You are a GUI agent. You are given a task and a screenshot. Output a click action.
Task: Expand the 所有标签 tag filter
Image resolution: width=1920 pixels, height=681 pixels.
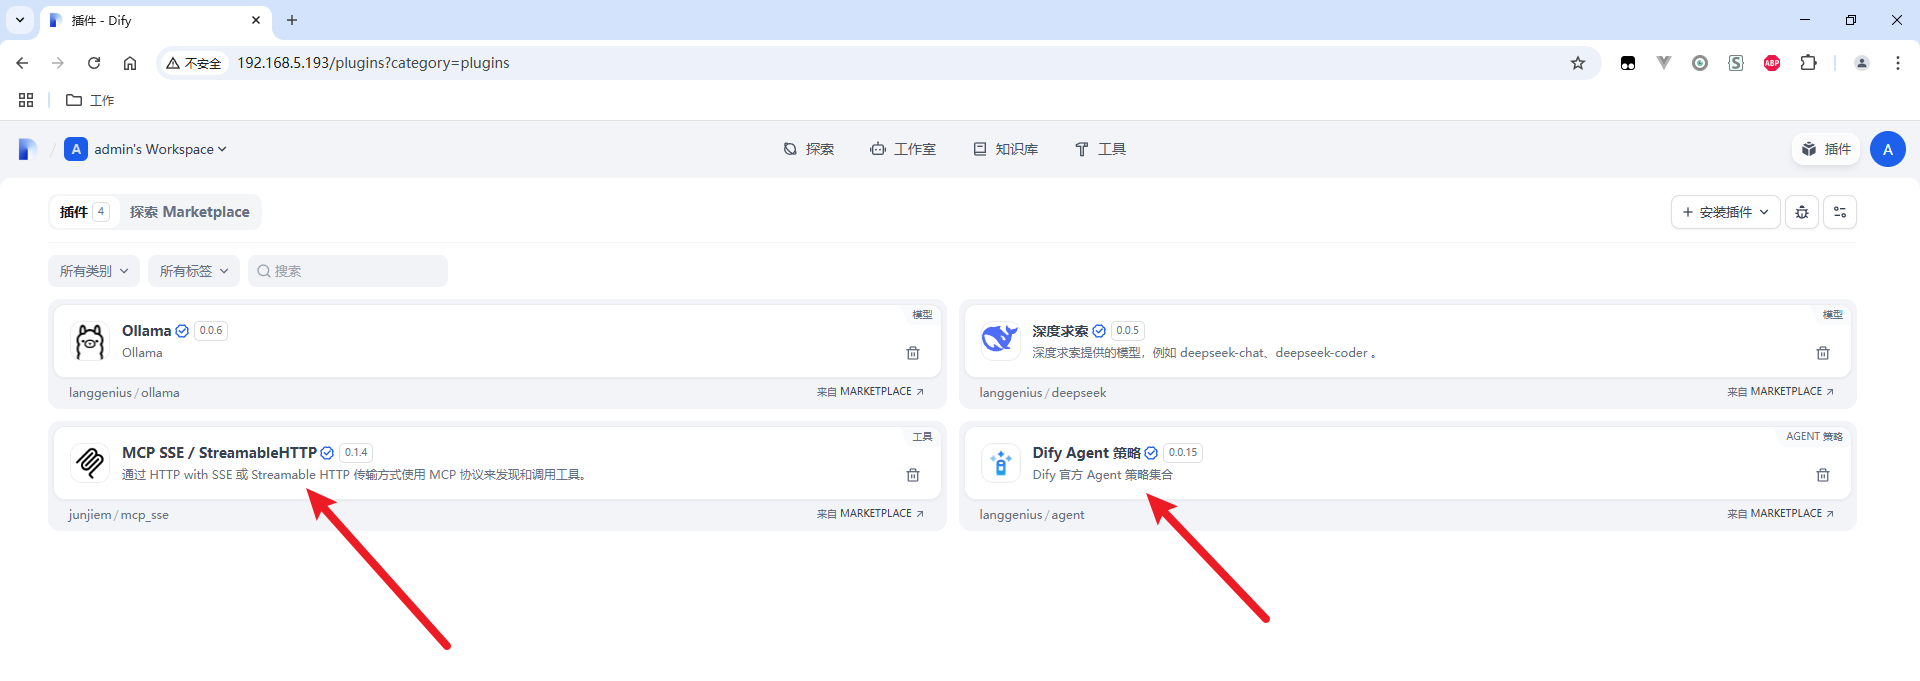pyautogui.click(x=194, y=271)
